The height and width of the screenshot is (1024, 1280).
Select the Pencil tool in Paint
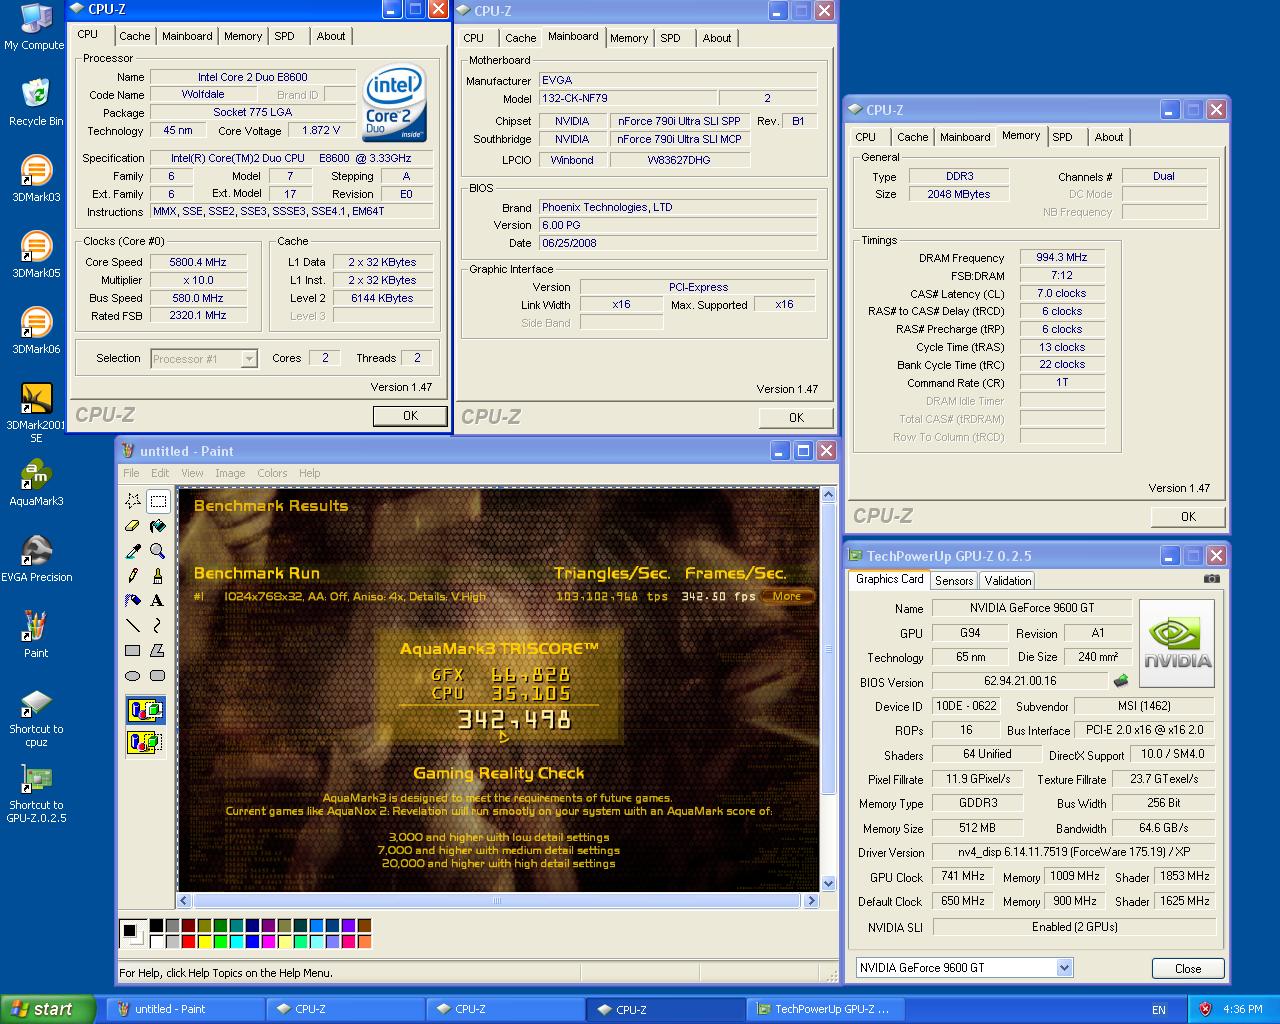point(133,576)
